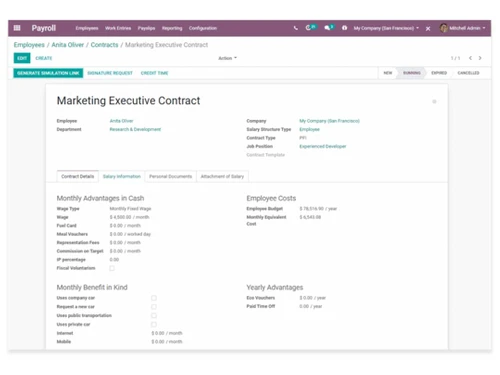
Task: Click Signature Request button
Action: (110, 73)
